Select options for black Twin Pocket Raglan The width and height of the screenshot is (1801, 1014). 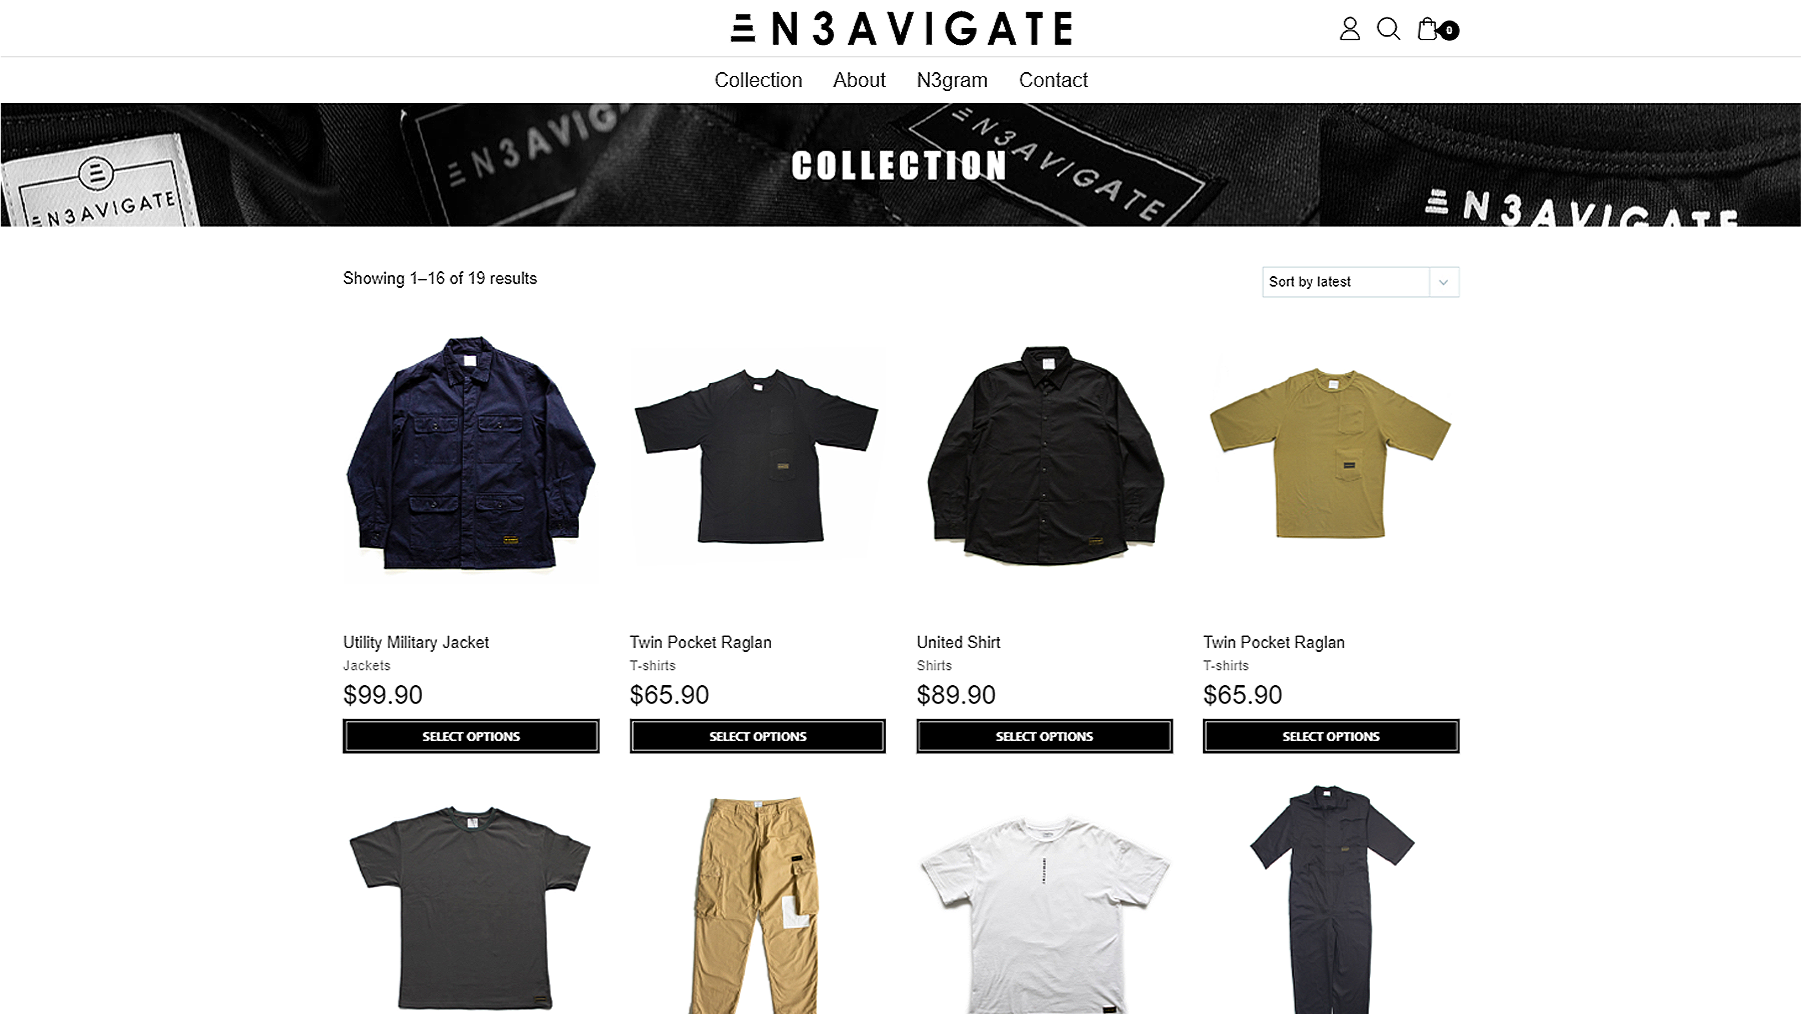[x=757, y=736]
